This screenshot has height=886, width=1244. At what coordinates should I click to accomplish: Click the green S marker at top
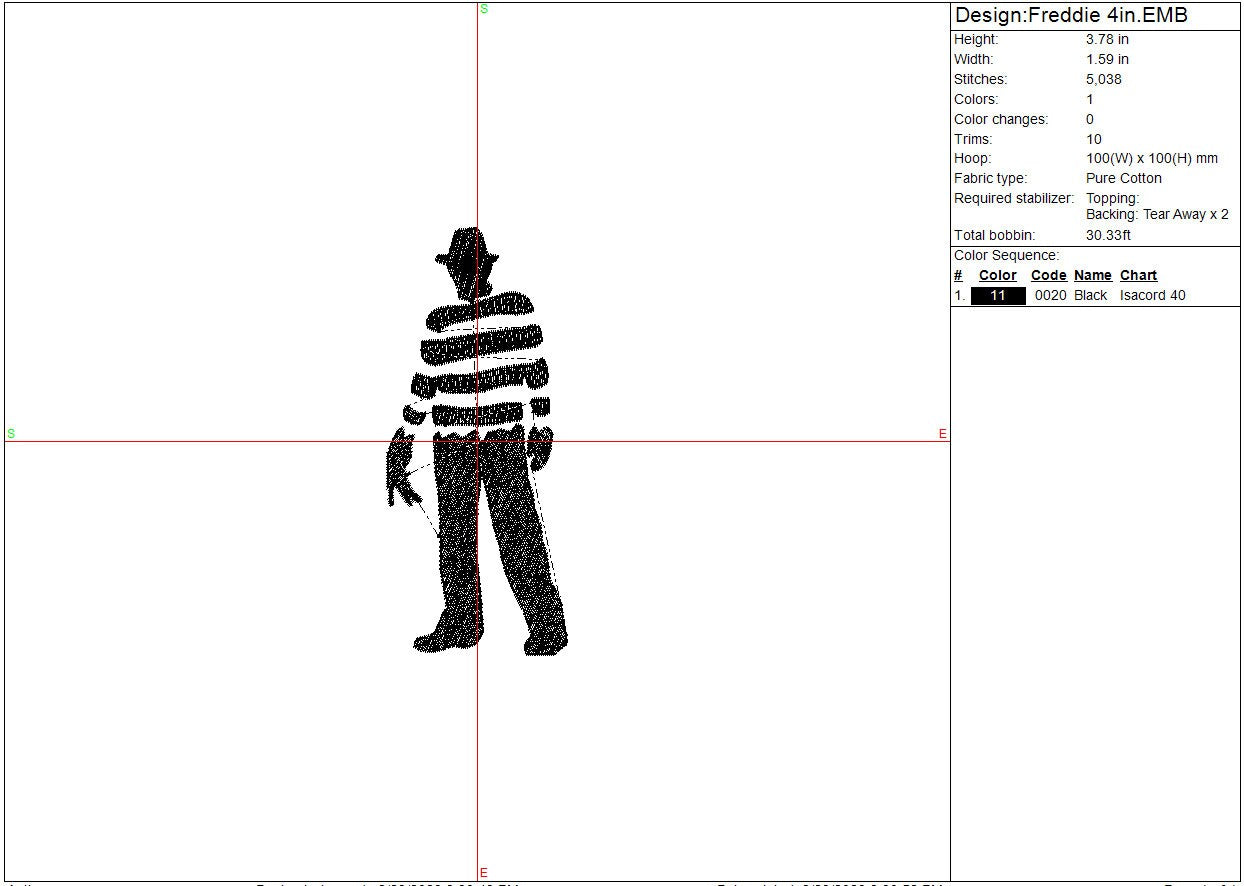484,9
